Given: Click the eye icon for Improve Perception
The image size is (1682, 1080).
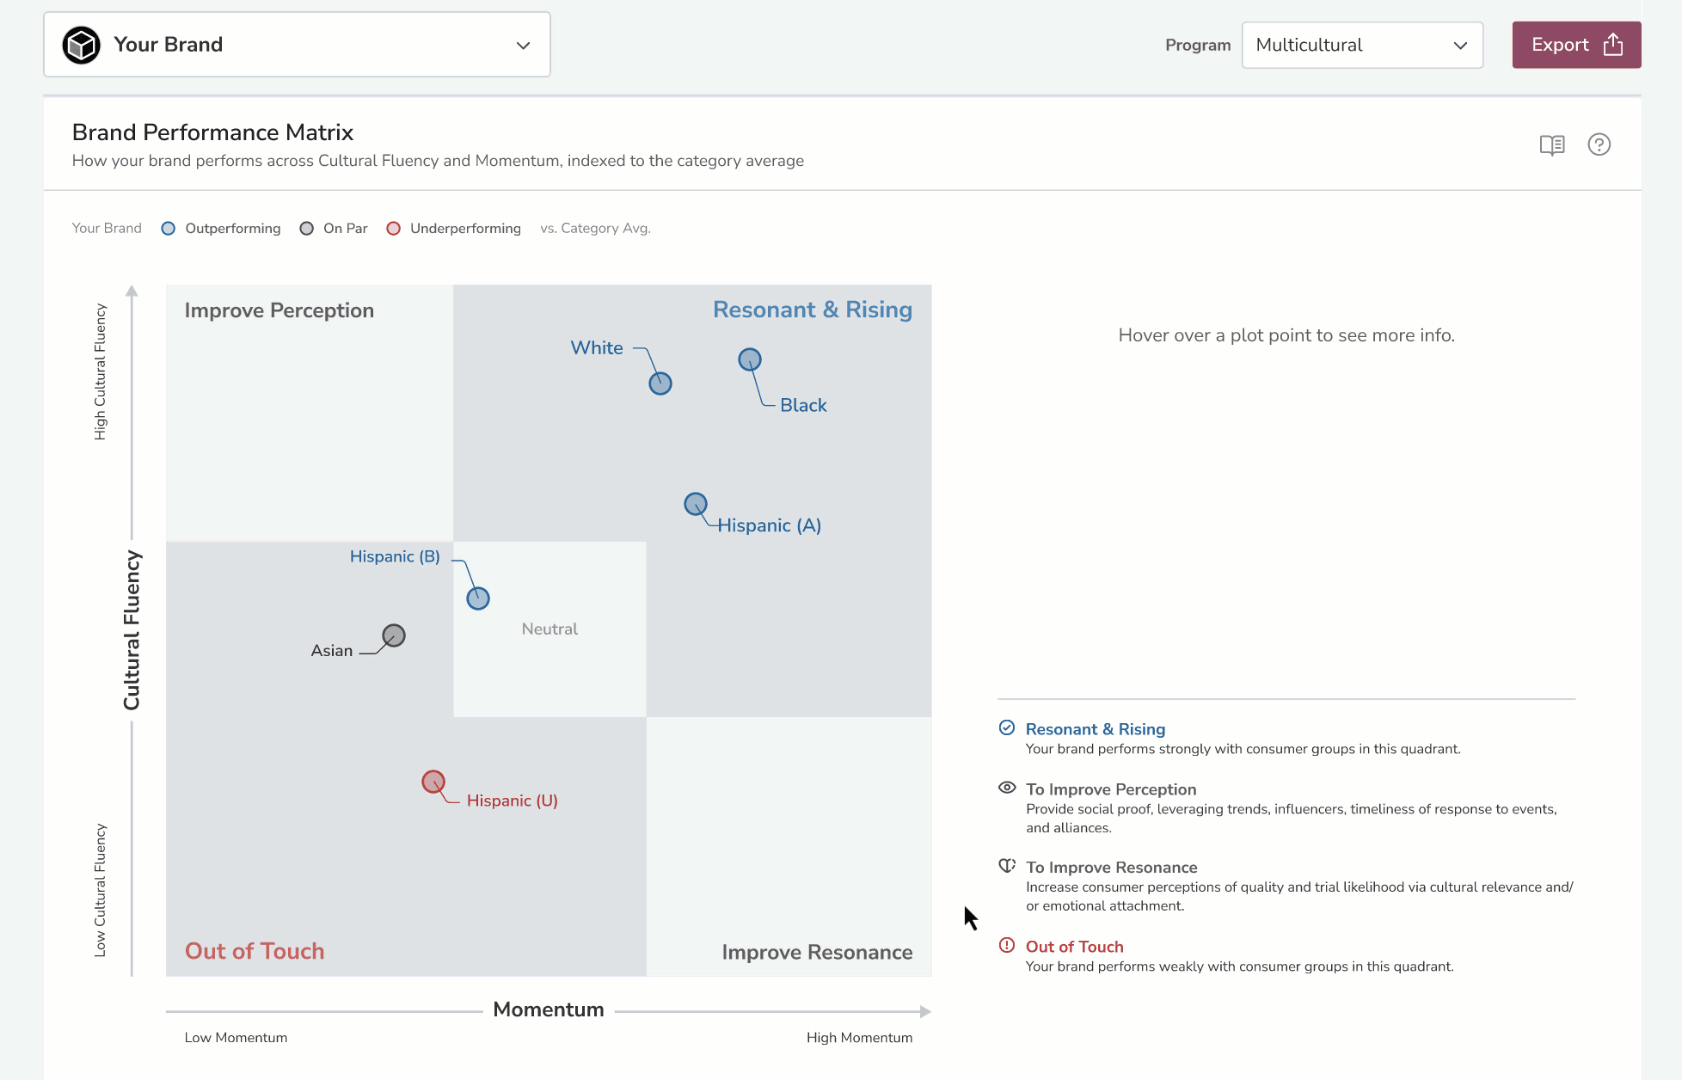Looking at the screenshot, I should tap(1007, 788).
